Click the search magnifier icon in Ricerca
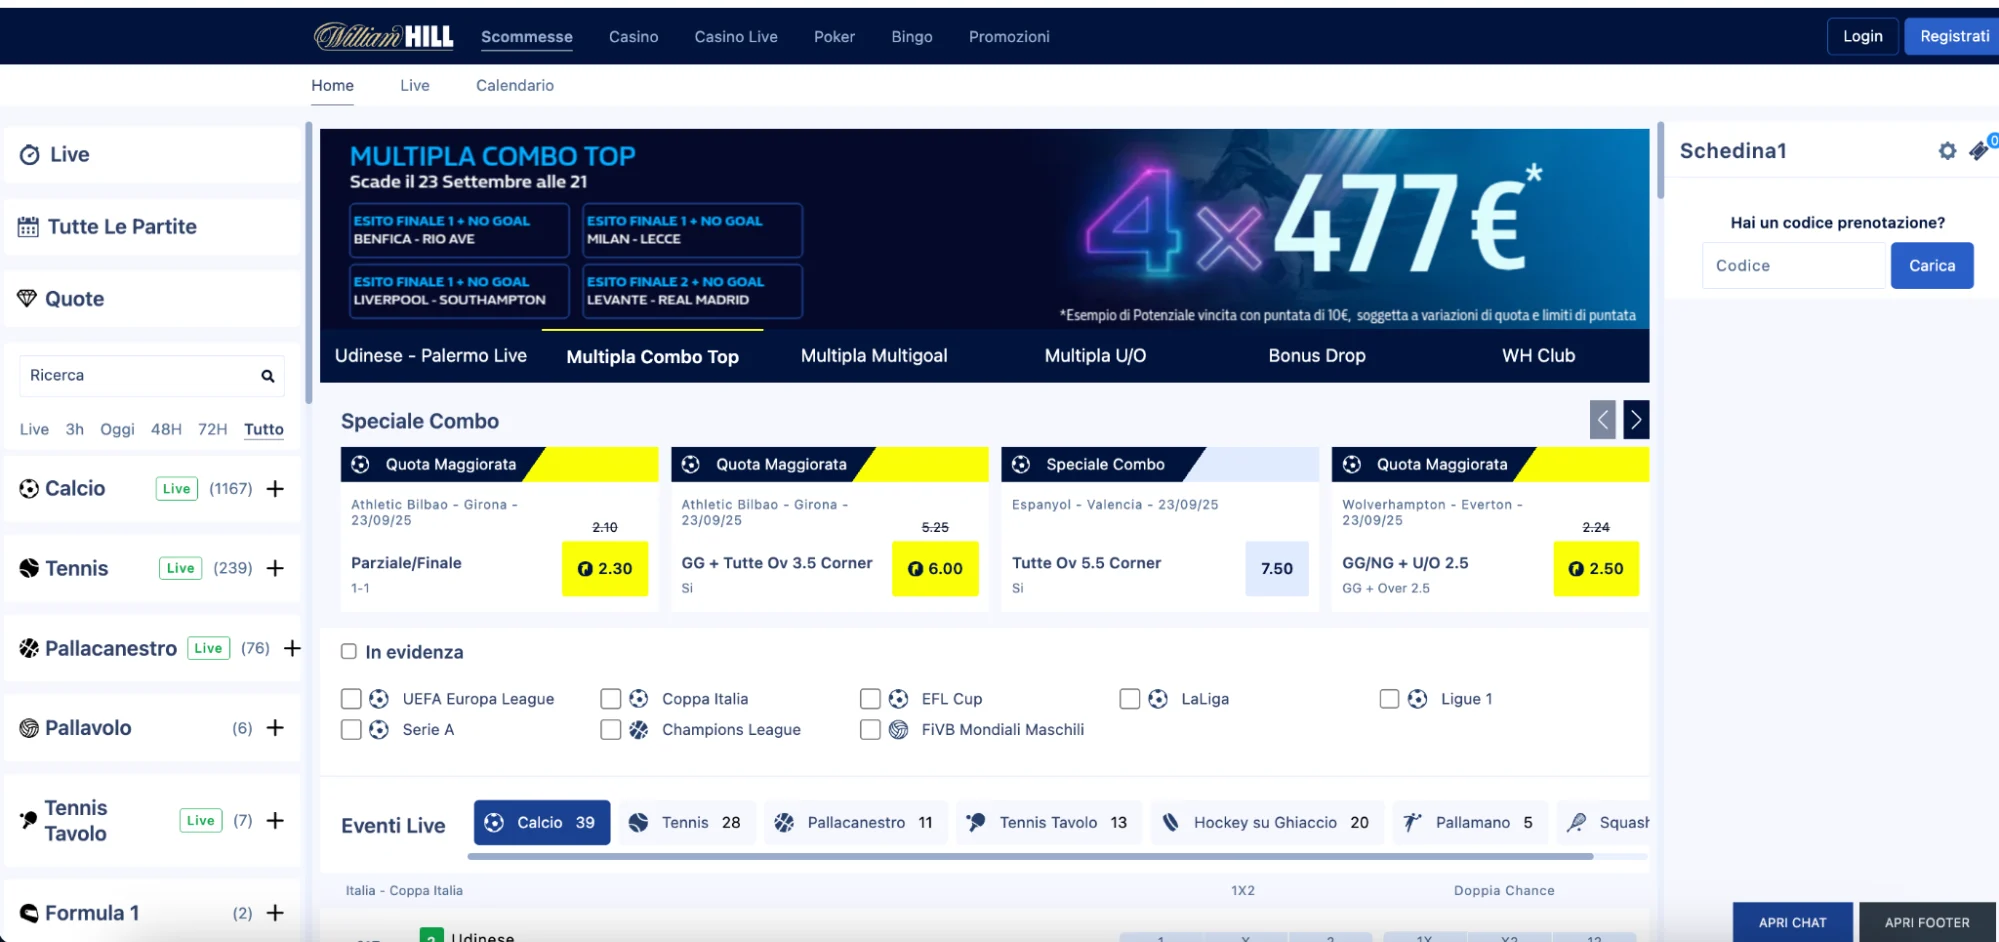 (x=268, y=376)
